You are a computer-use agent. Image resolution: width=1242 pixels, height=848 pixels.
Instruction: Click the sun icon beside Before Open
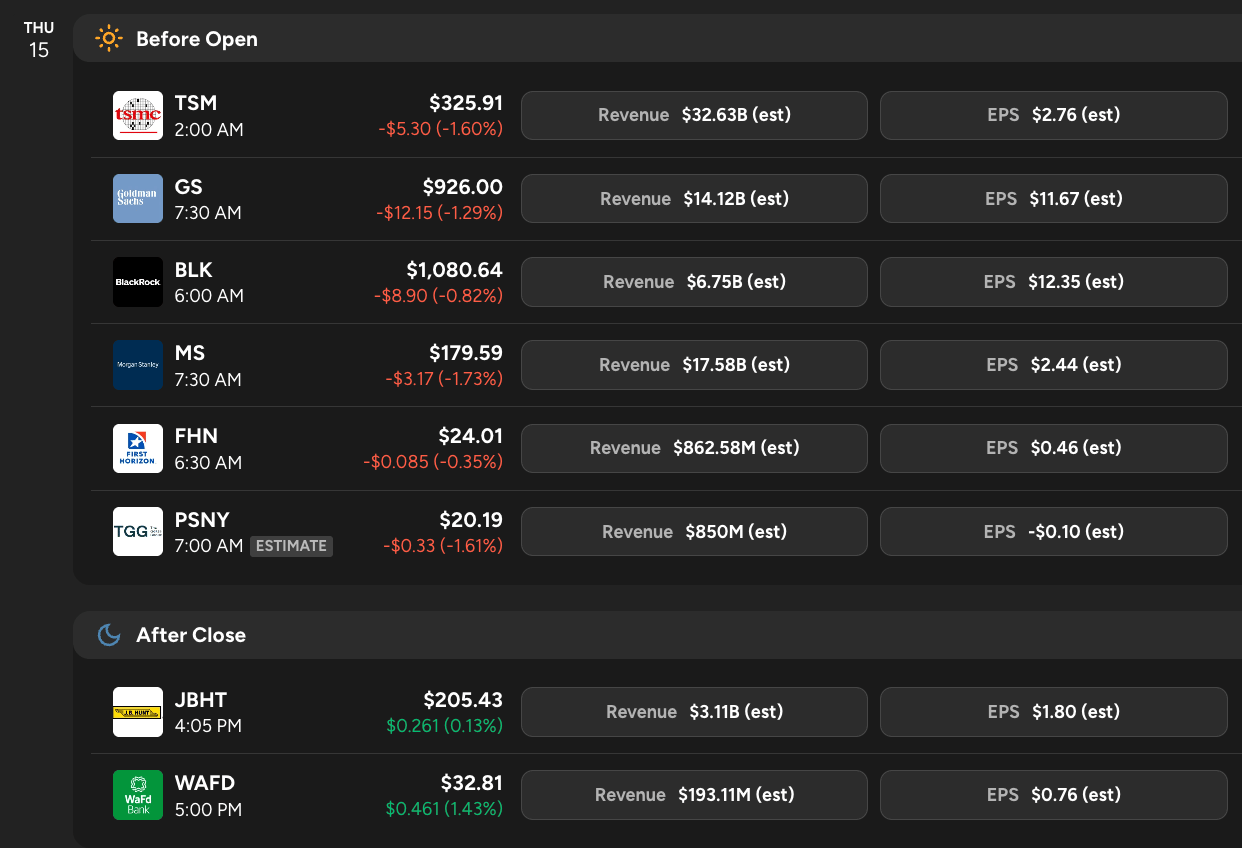point(108,39)
